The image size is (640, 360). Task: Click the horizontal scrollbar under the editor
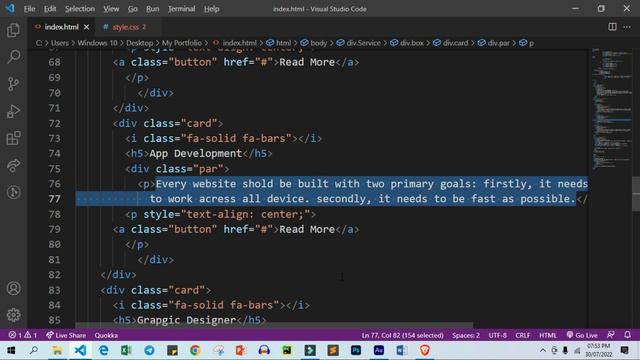[274, 326]
